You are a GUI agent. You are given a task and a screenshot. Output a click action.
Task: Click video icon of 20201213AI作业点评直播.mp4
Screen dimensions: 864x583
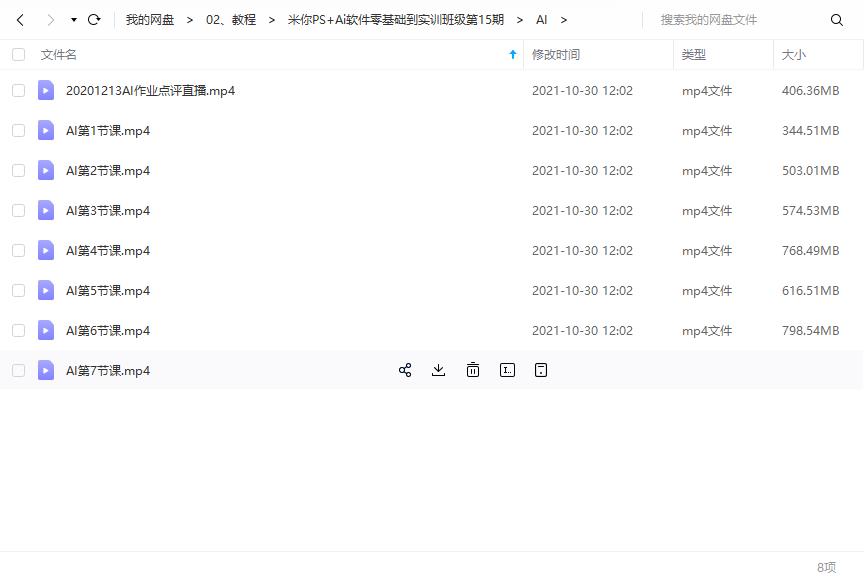pyautogui.click(x=46, y=90)
